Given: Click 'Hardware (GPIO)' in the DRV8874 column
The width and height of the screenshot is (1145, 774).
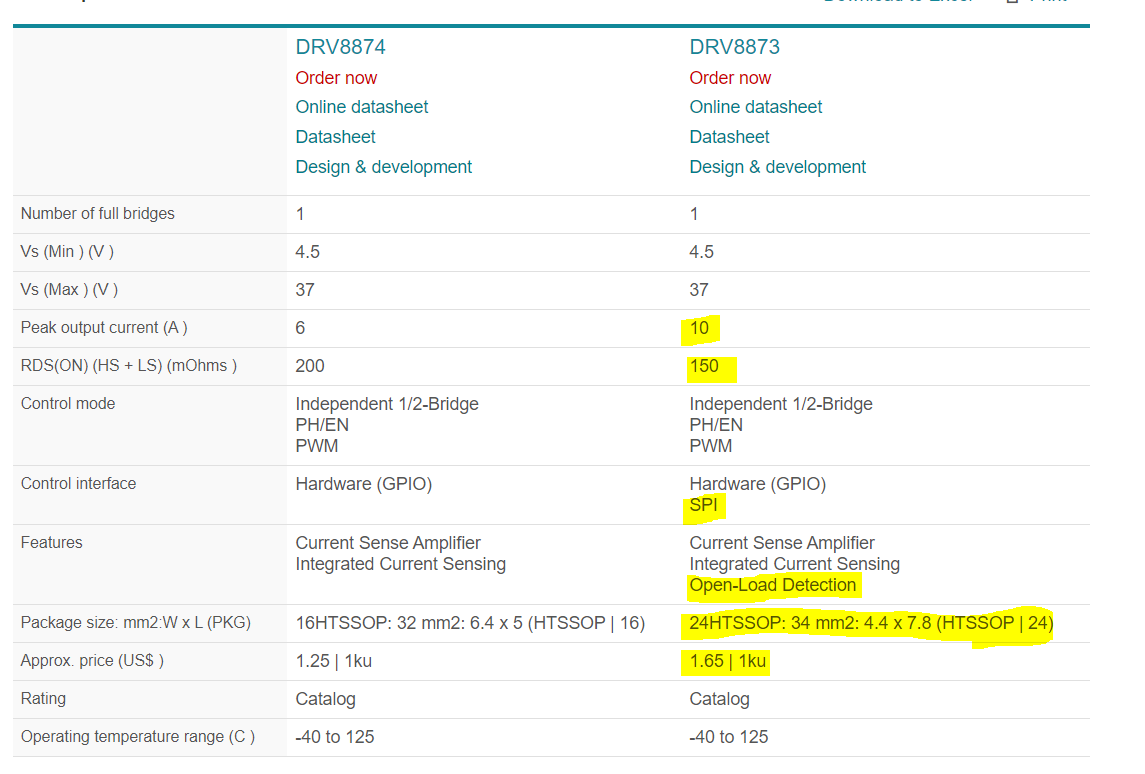Looking at the screenshot, I should point(364,484).
